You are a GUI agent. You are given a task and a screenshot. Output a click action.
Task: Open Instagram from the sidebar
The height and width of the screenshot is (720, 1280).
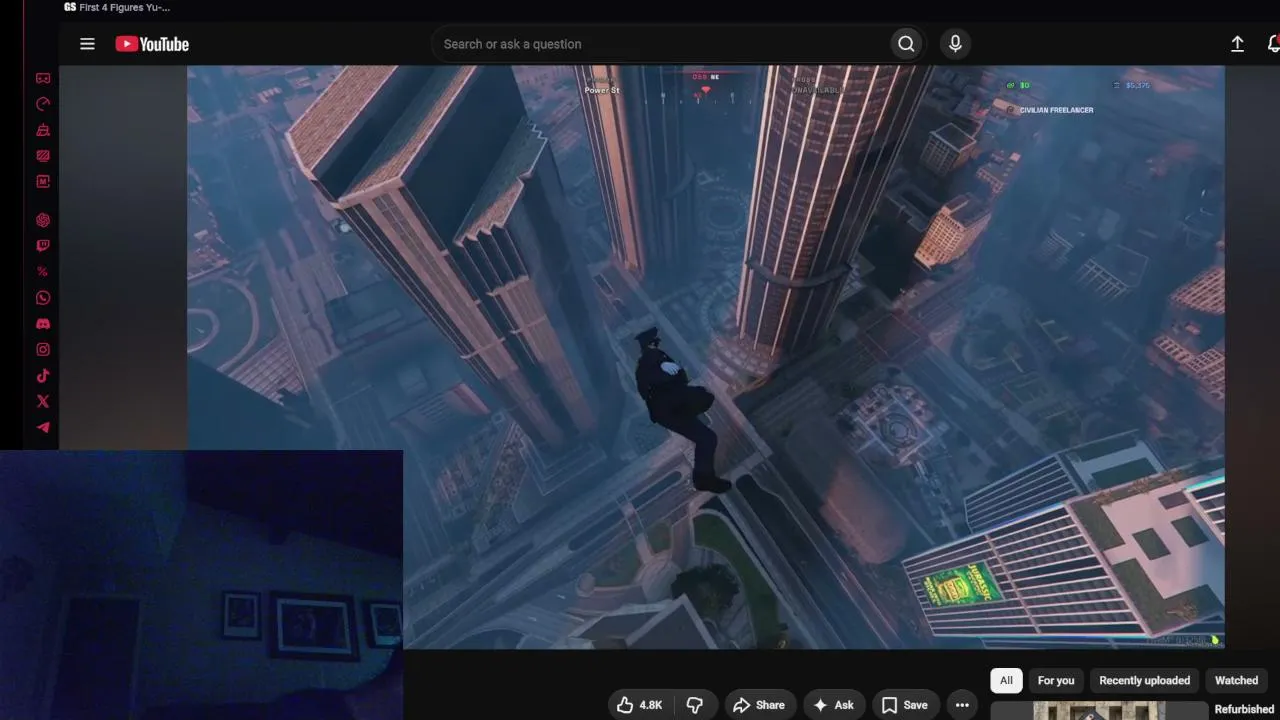click(x=43, y=350)
